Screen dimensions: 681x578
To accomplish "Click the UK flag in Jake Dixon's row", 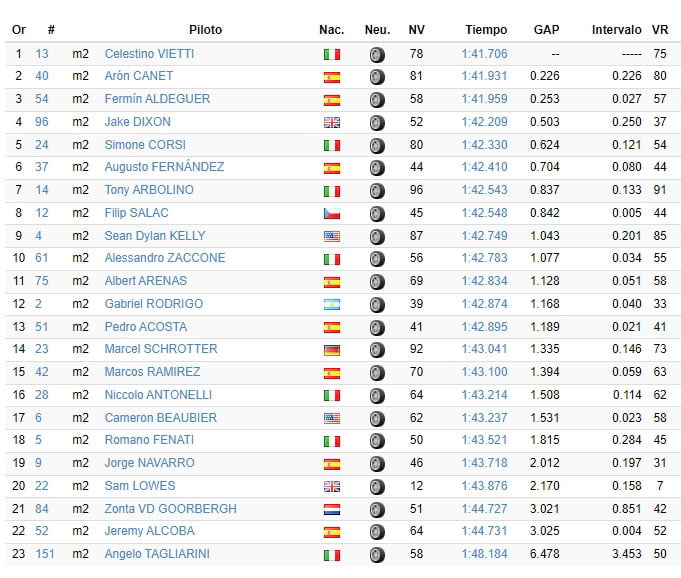I will coord(332,122).
